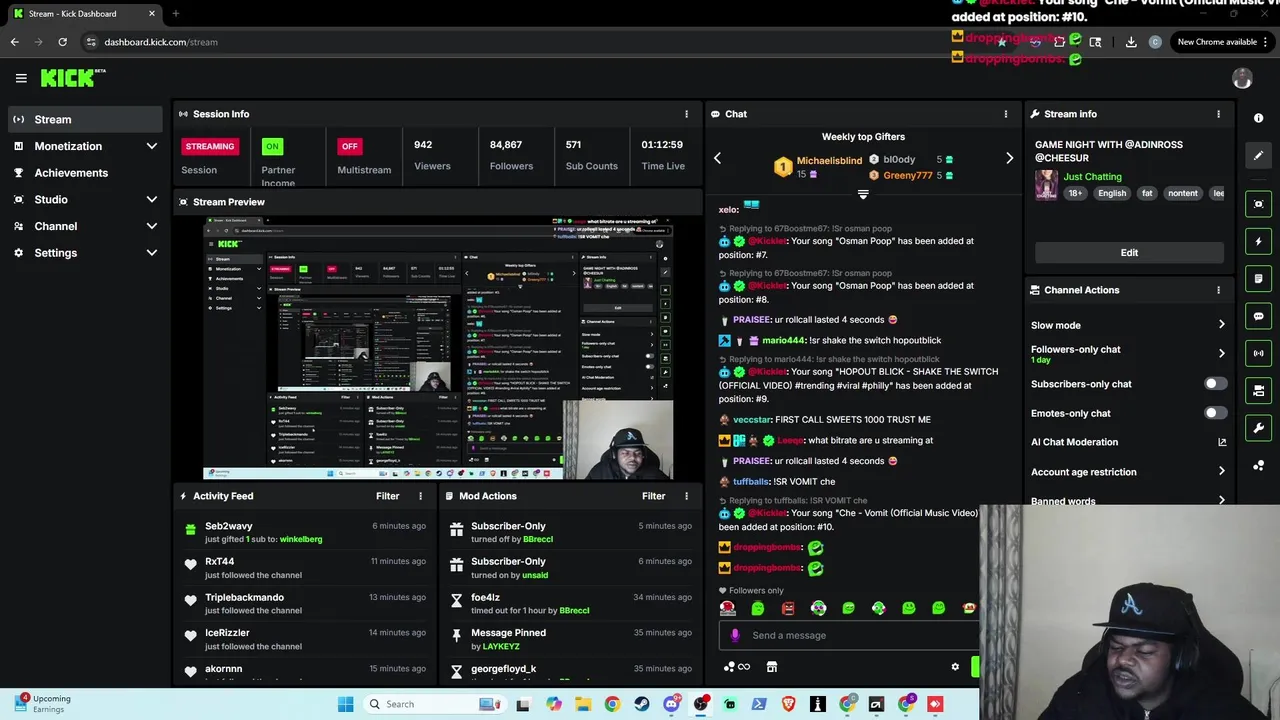Screen dimensions: 1280x720
Task: Open Windows Start menu
Action: tap(345, 704)
